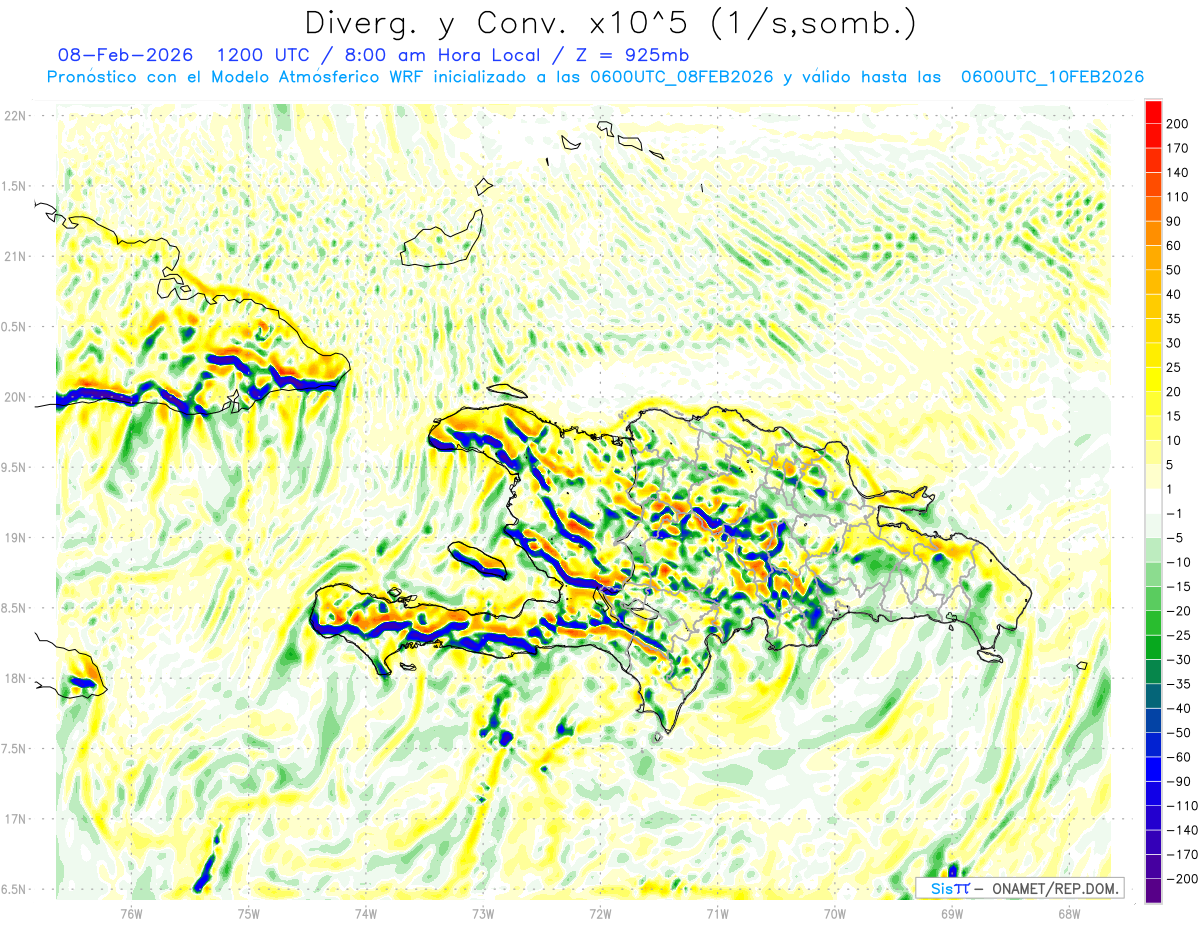Click the colorbar value 90
Image resolution: width=1200 pixels, height=927 pixels.
[1175, 222]
